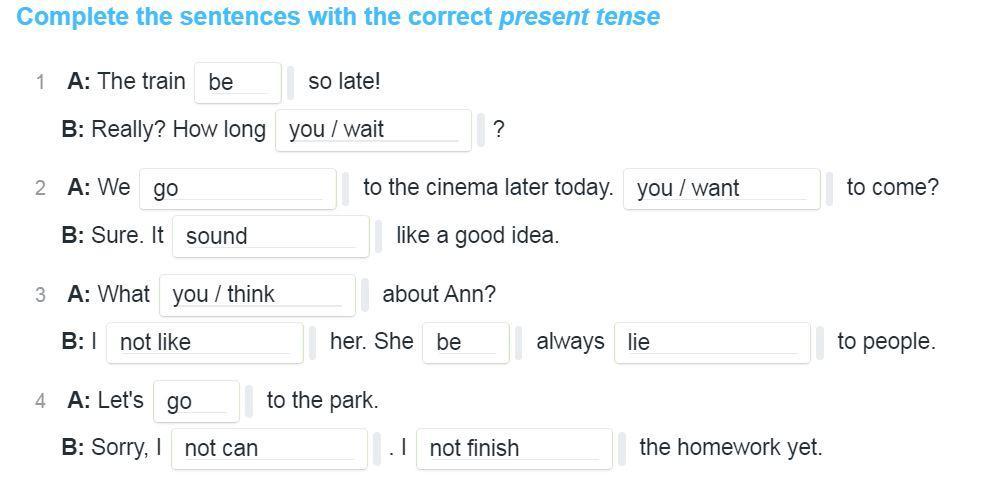Click the gray marker beside 'lie' field
The width and height of the screenshot is (992, 478).
820,342
